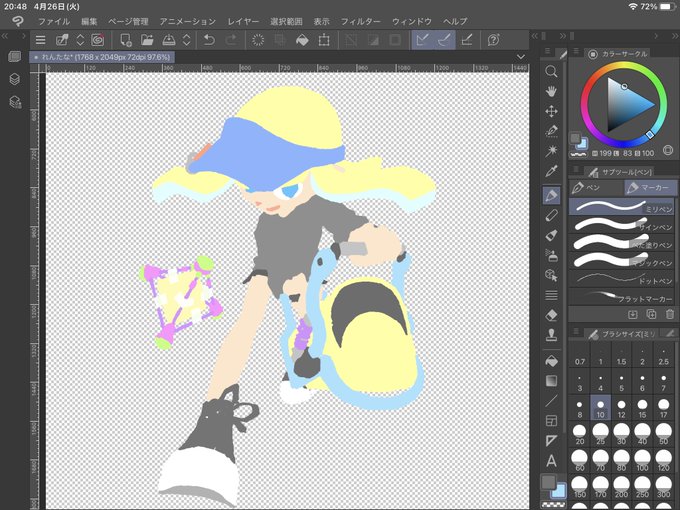Click the New document icon
This screenshot has width=680, height=510.
pyautogui.click(x=126, y=40)
